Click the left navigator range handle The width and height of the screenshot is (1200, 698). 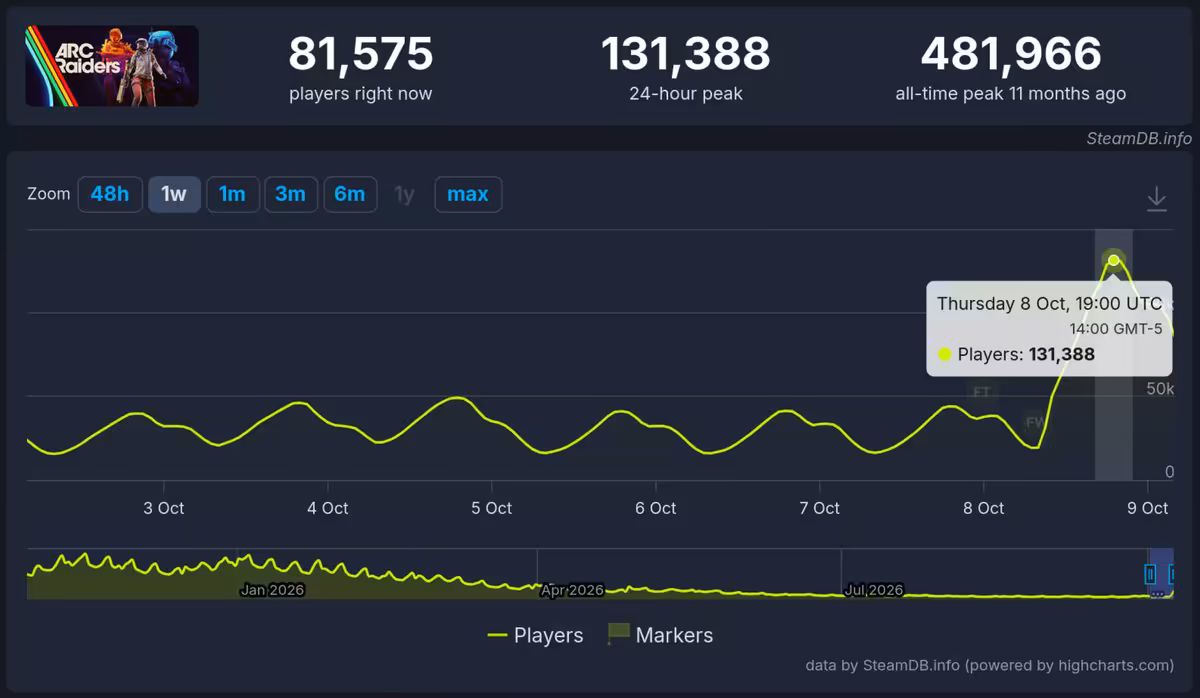coord(1150,574)
